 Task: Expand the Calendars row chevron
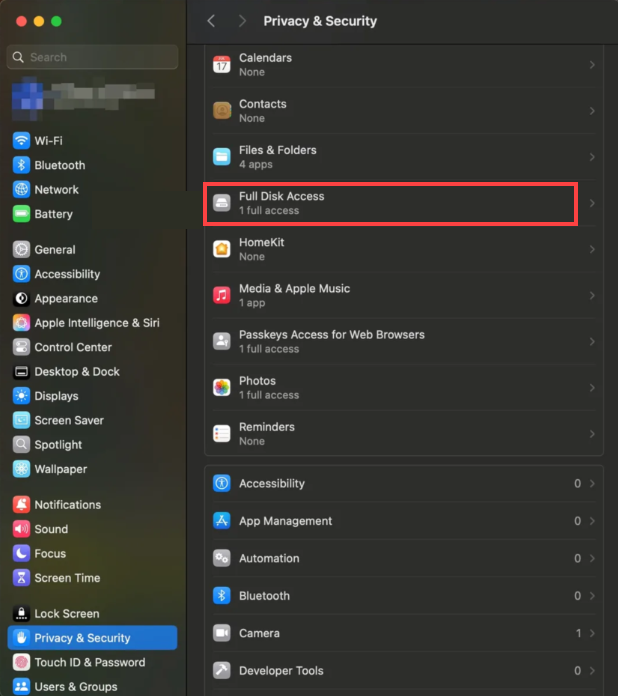592,65
